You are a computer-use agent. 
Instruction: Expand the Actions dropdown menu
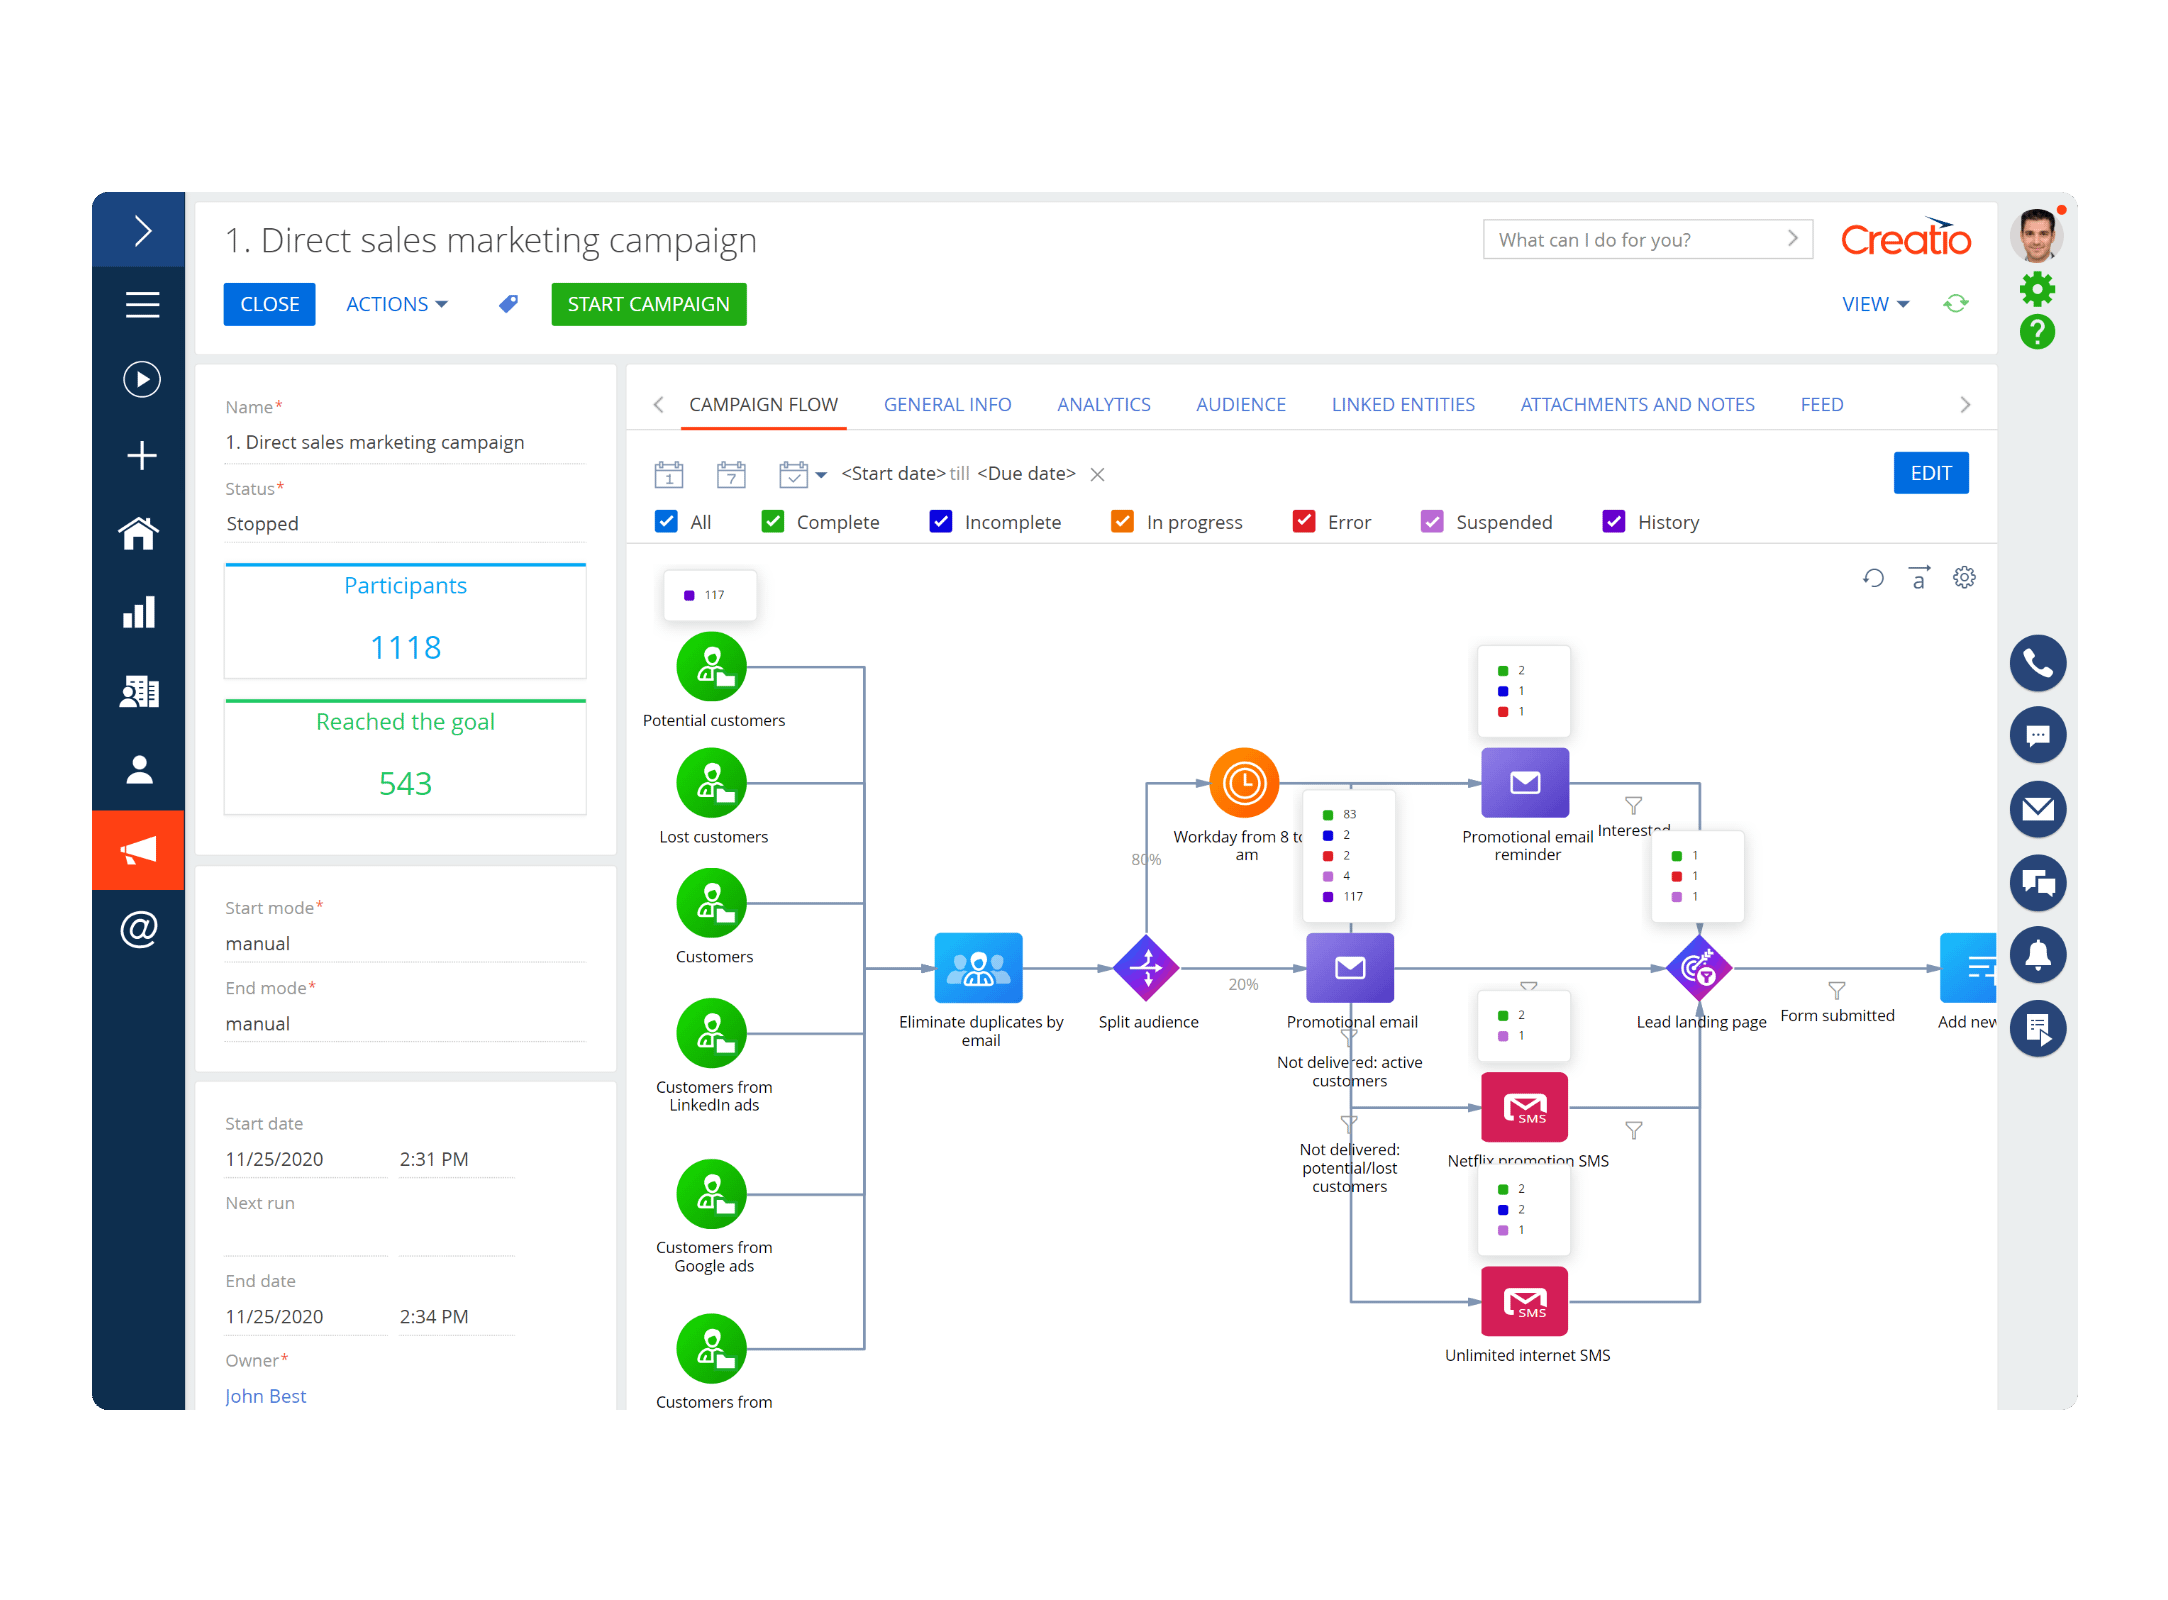click(x=396, y=304)
